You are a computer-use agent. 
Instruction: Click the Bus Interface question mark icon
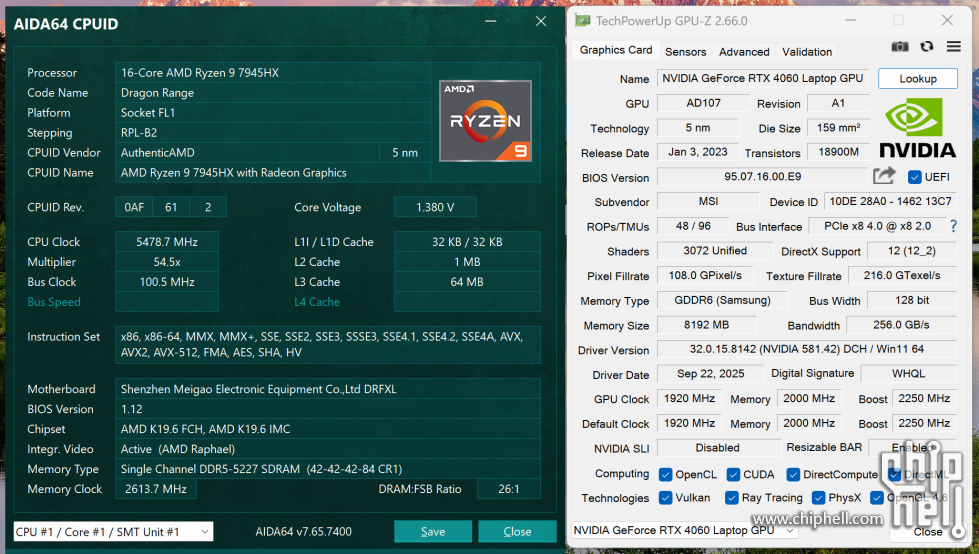point(953,226)
